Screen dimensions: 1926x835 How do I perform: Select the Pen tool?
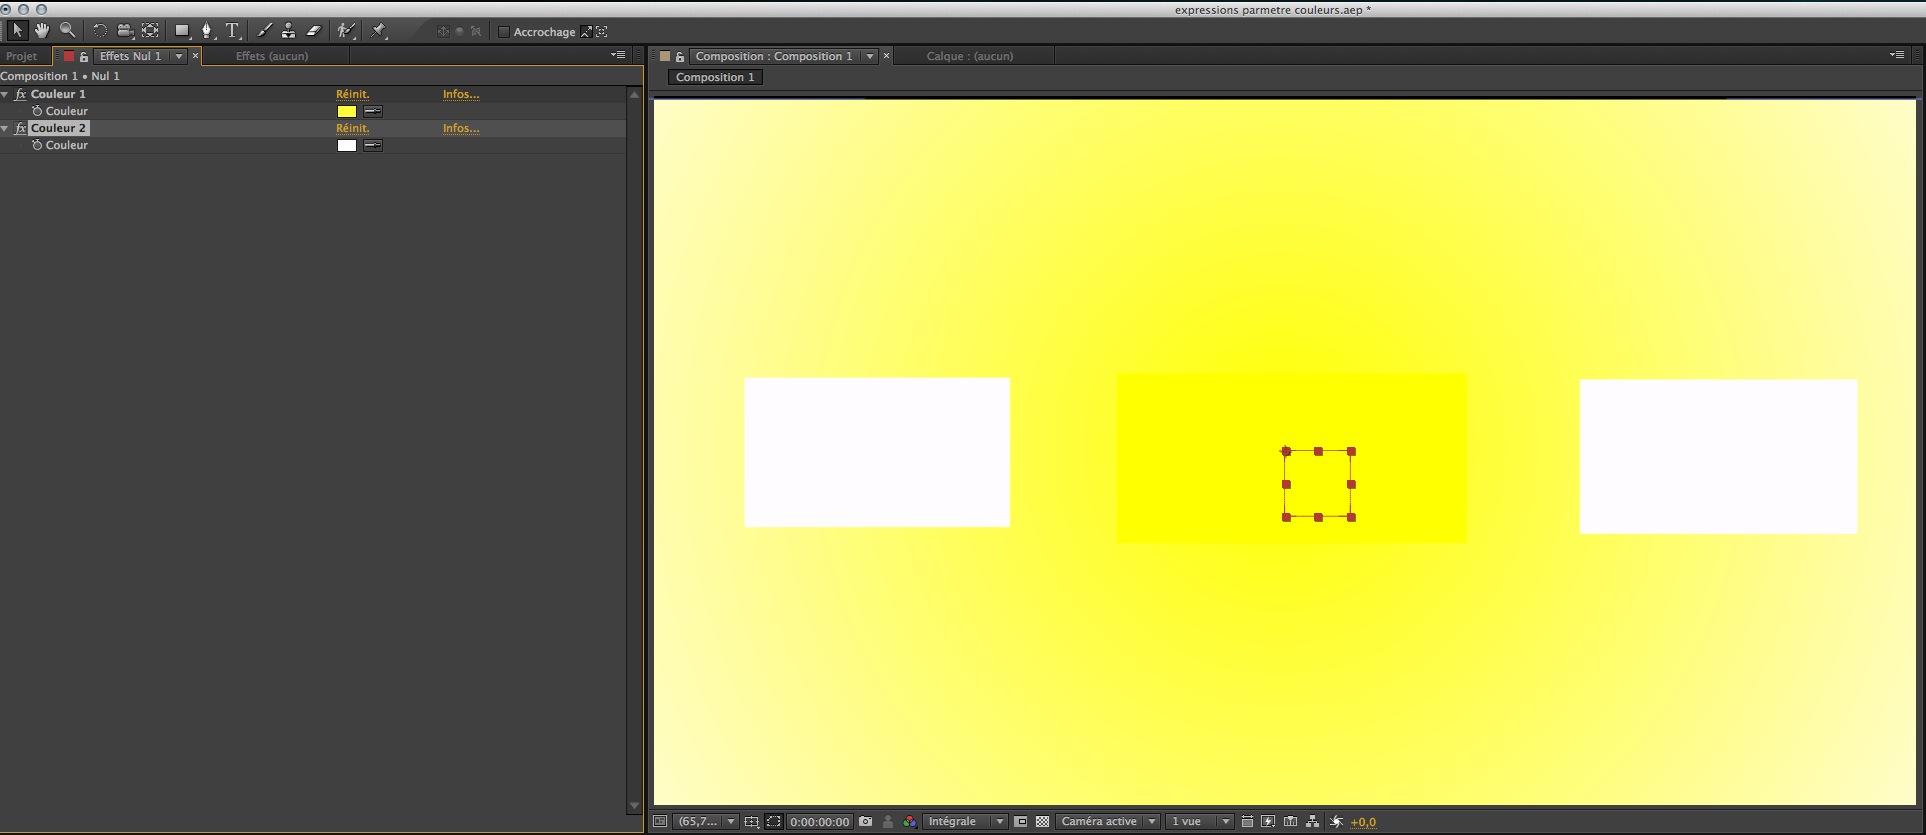(x=207, y=31)
